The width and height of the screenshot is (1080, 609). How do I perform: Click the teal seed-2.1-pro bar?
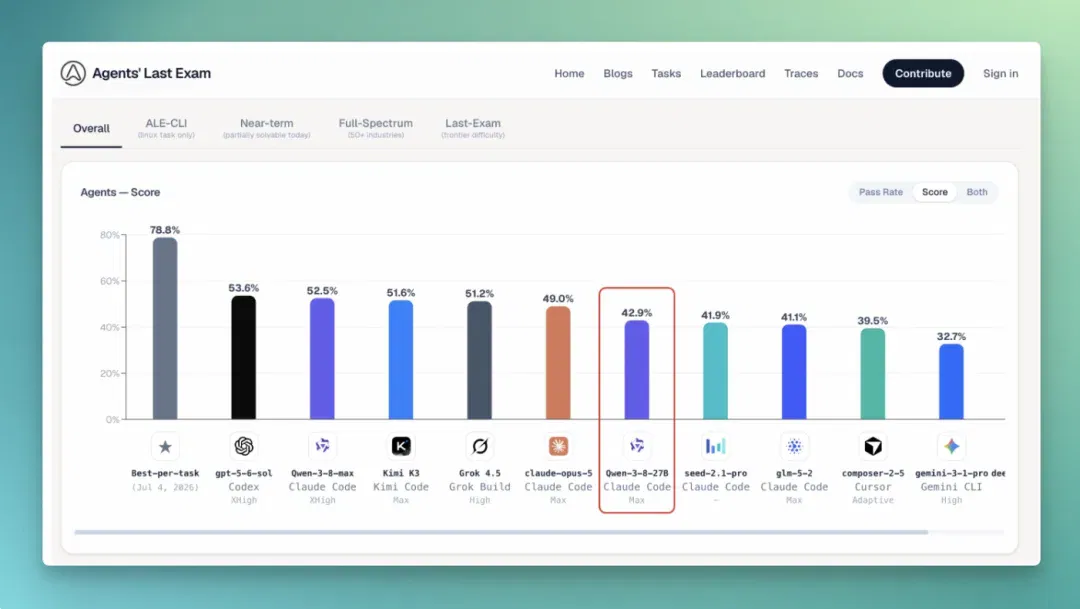click(x=716, y=371)
